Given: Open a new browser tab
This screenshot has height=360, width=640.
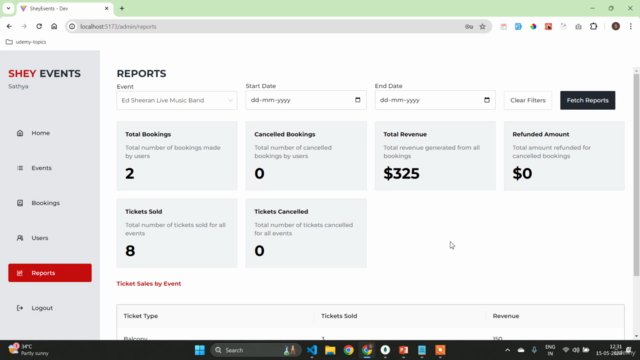Looking at the screenshot, I should 122,8.
